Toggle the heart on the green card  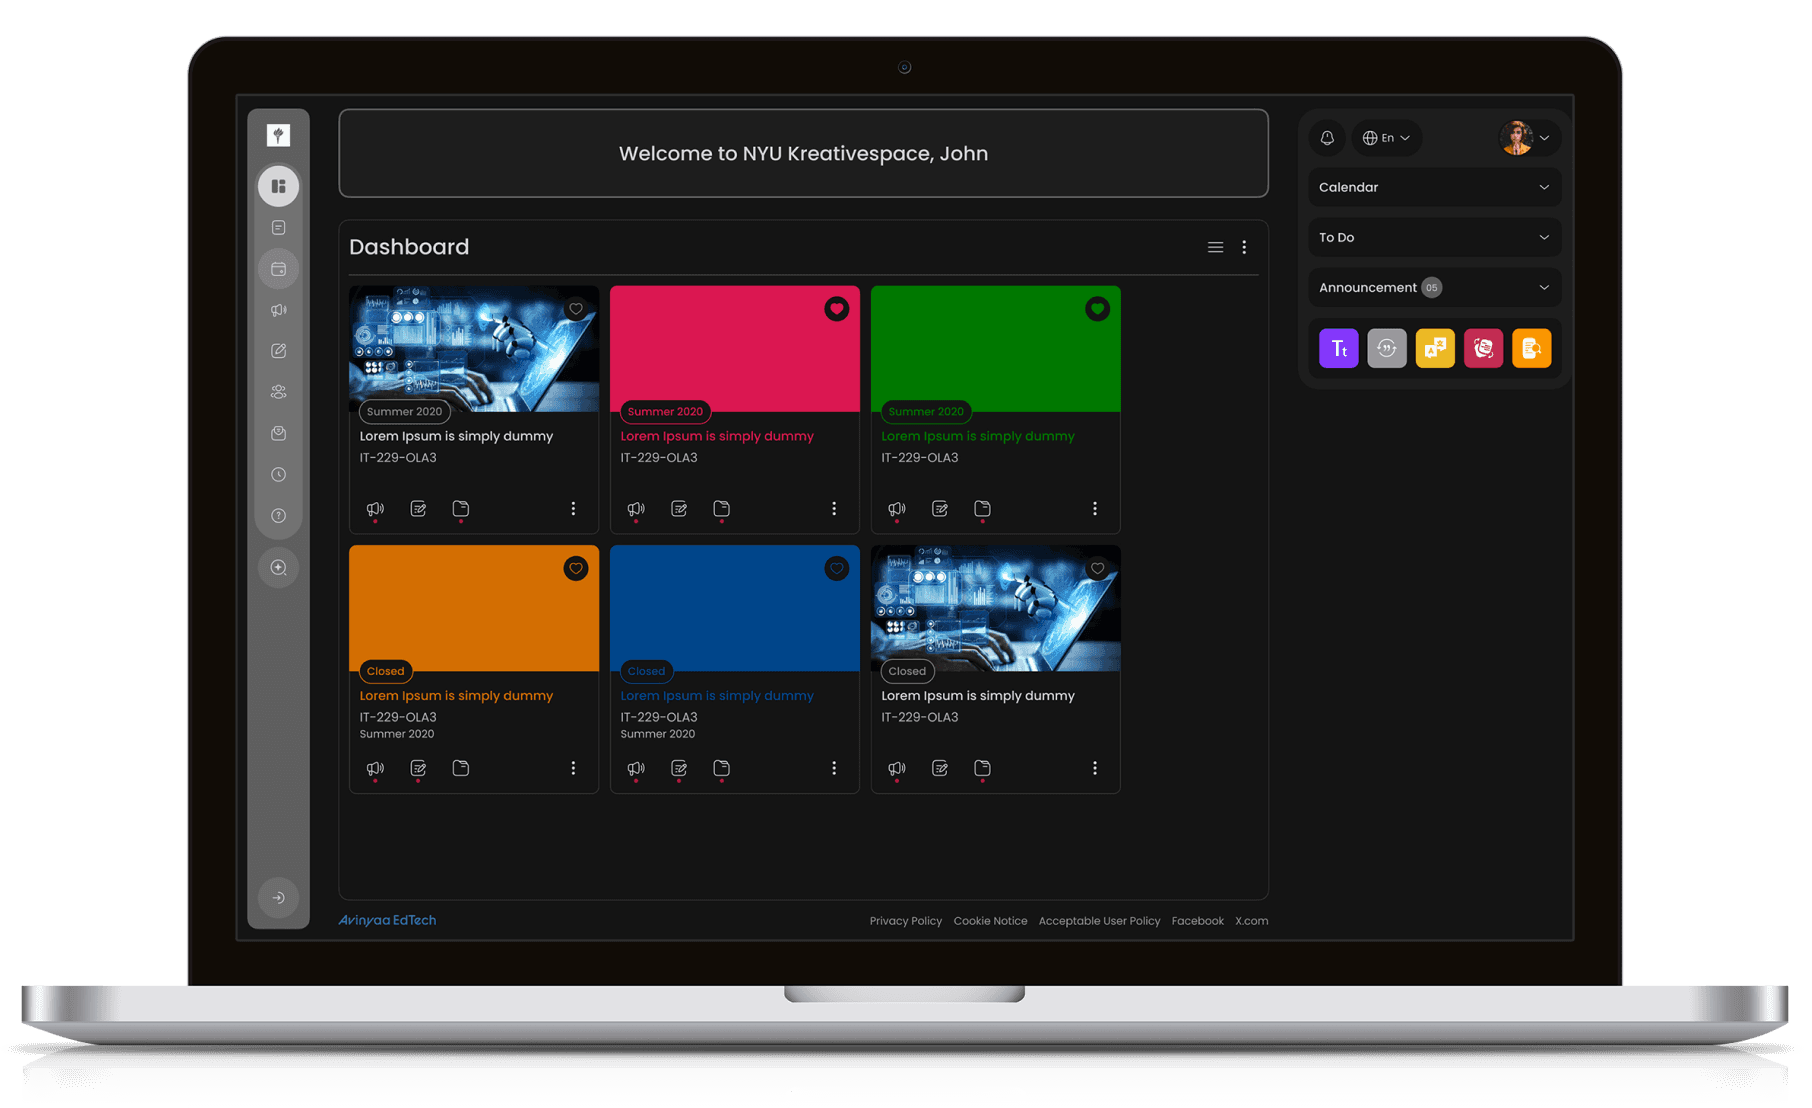[1098, 309]
